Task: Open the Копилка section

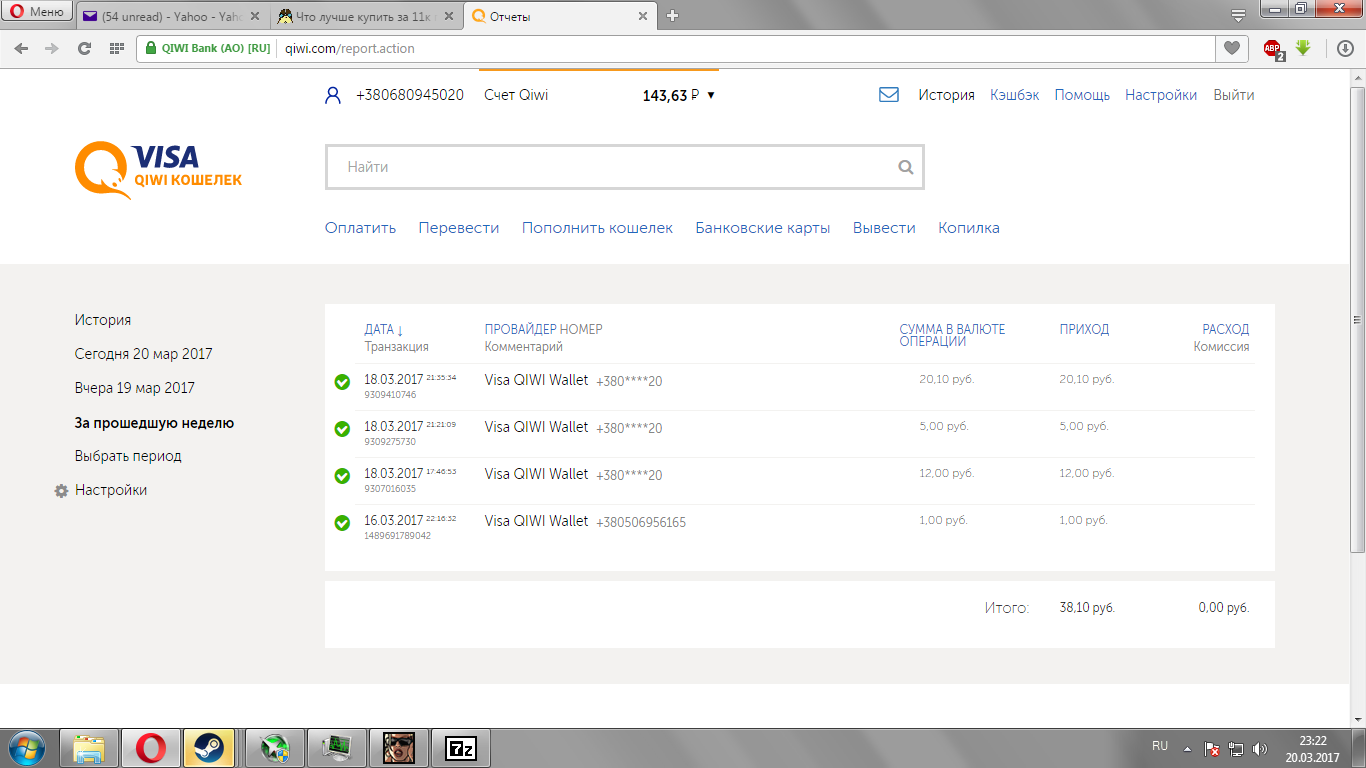Action: [x=969, y=228]
